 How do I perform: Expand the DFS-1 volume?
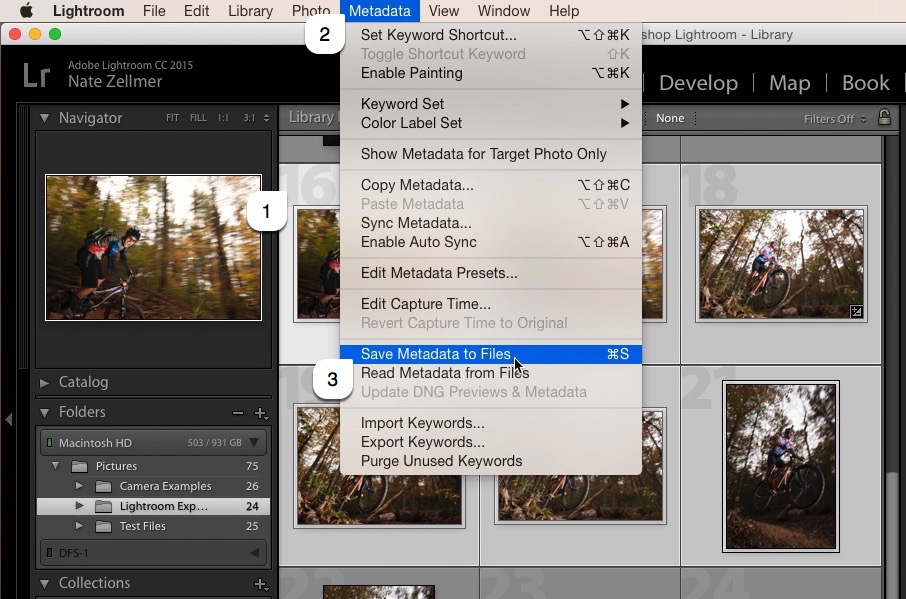tap(254, 553)
